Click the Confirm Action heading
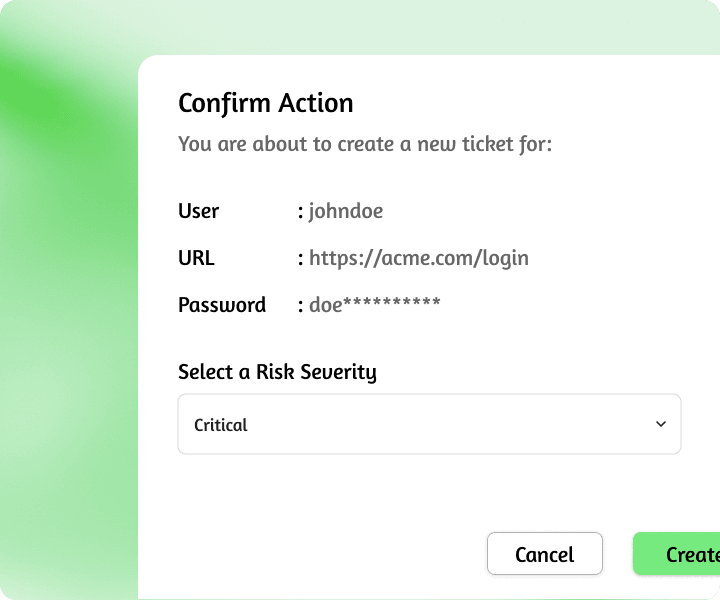The width and height of the screenshot is (720, 600). [x=265, y=103]
